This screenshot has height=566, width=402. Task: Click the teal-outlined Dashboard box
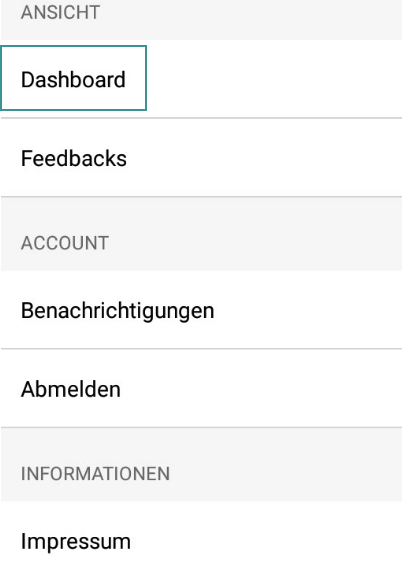point(73,78)
